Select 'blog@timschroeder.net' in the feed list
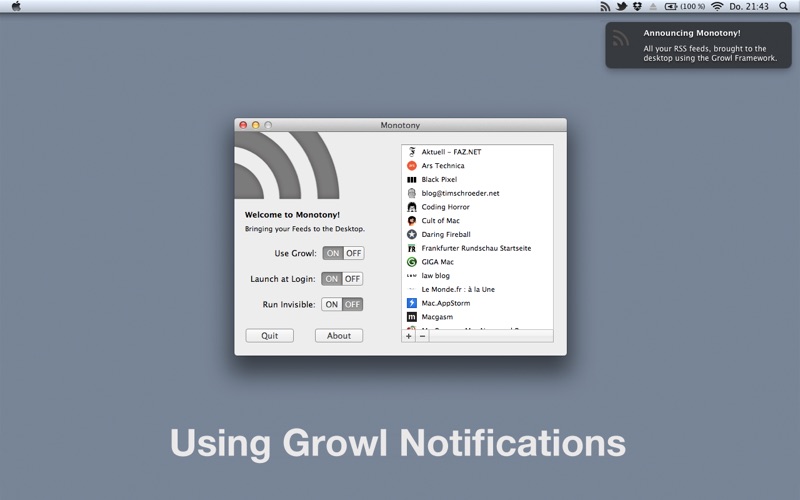 point(477,193)
